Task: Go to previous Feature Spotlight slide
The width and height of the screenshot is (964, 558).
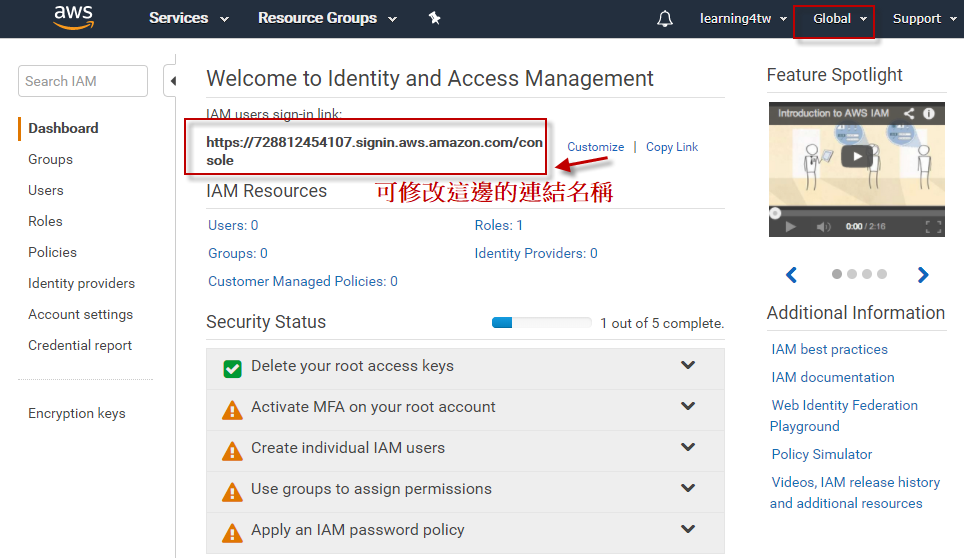Action: coord(791,275)
